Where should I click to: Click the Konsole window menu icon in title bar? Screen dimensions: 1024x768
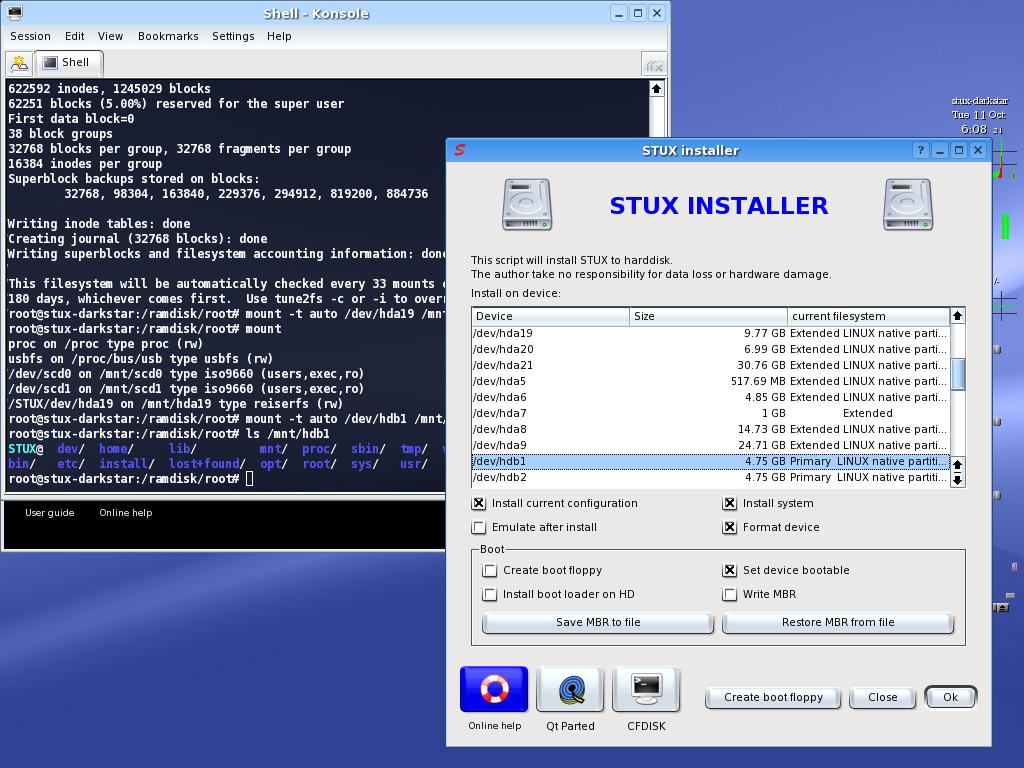[x=14, y=13]
